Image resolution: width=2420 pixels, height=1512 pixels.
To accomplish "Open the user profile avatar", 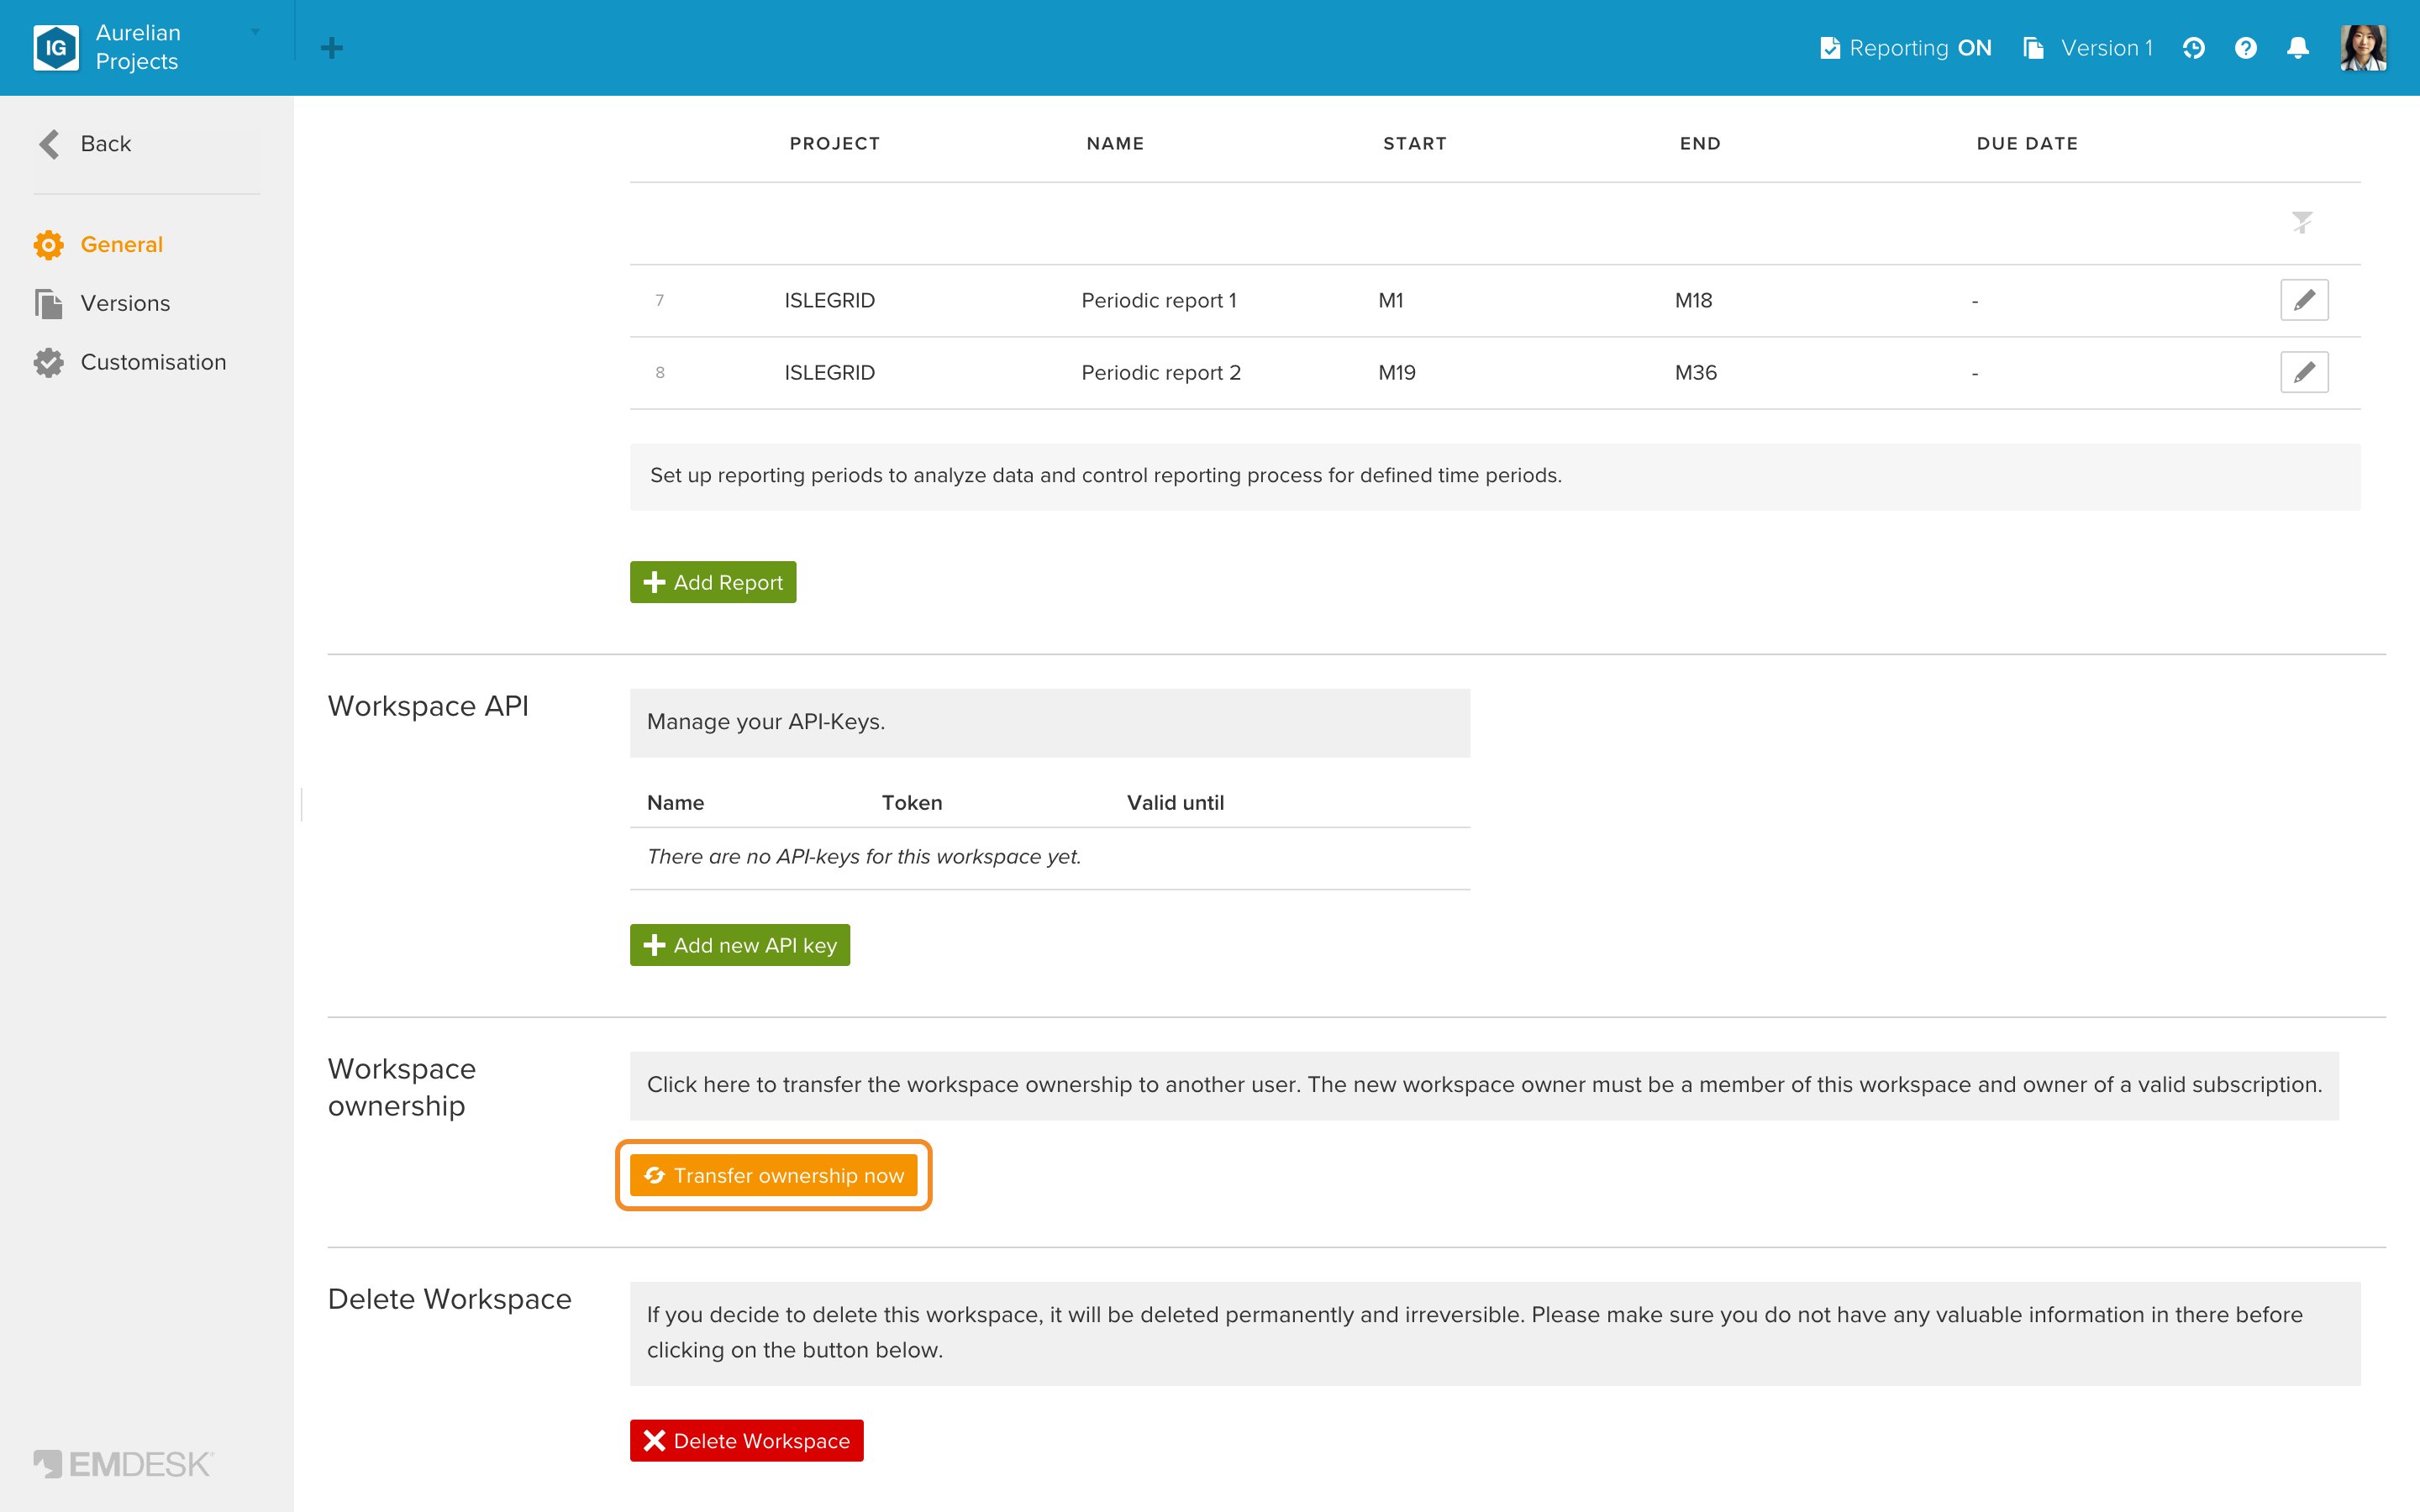I will point(2363,48).
